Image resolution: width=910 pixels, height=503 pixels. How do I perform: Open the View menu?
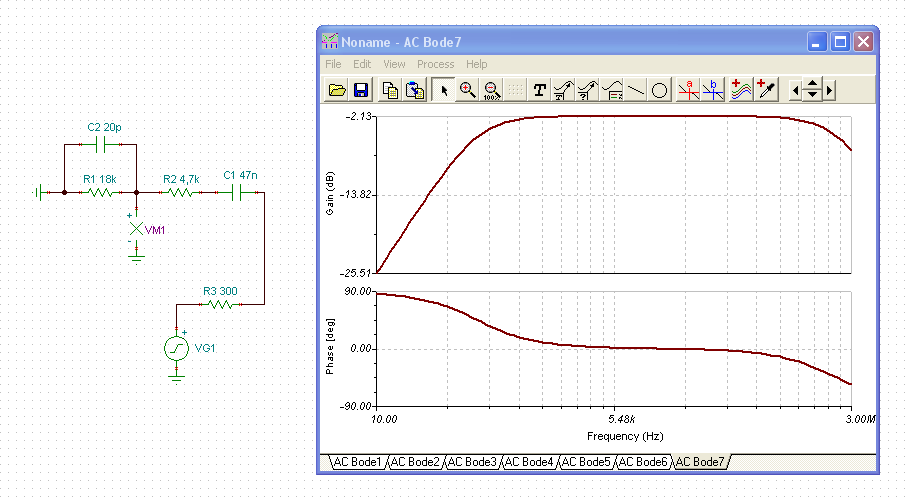[x=394, y=64]
